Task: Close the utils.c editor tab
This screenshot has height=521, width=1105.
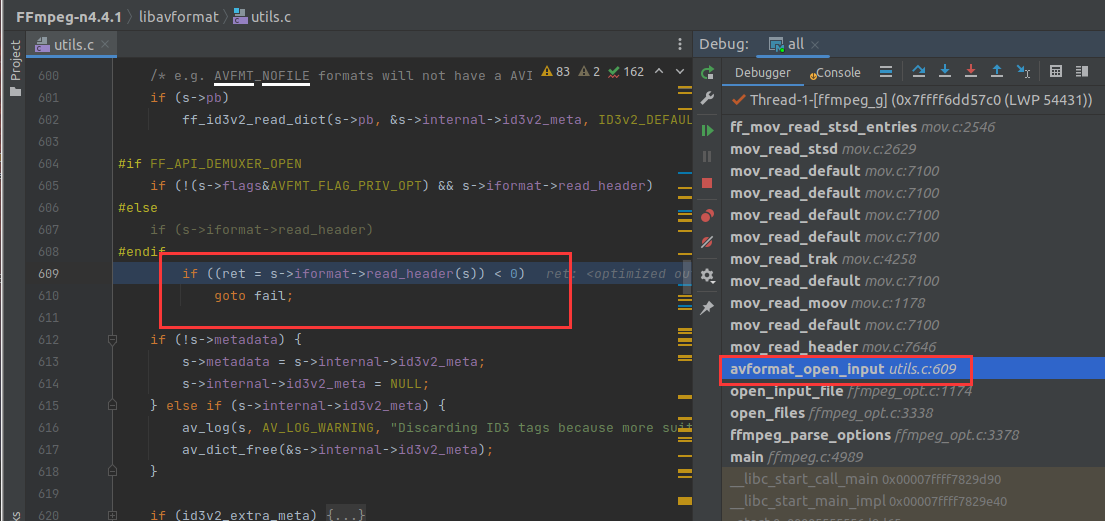Action: (x=105, y=44)
